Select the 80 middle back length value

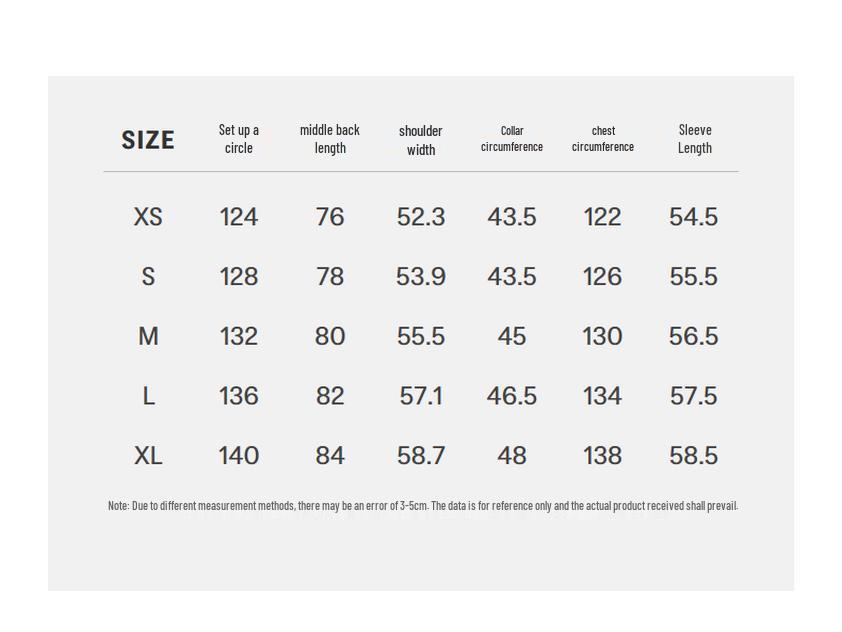[330, 337]
